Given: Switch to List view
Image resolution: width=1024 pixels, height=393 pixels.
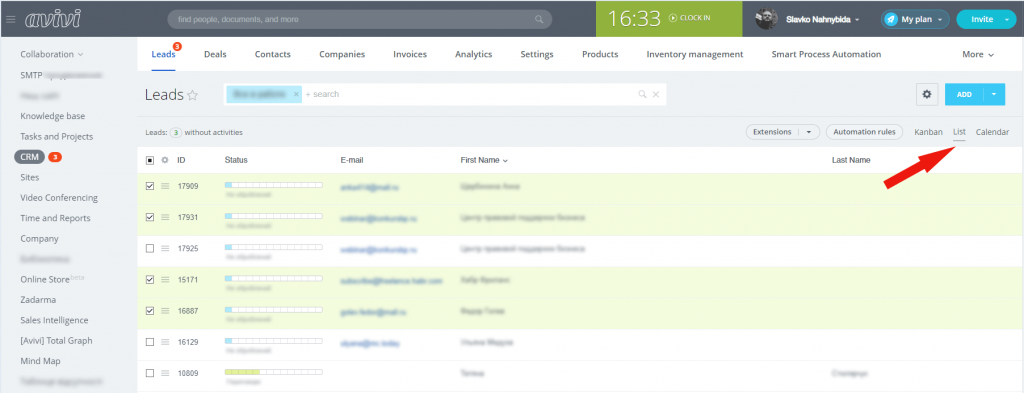Looking at the screenshot, I should pos(959,132).
